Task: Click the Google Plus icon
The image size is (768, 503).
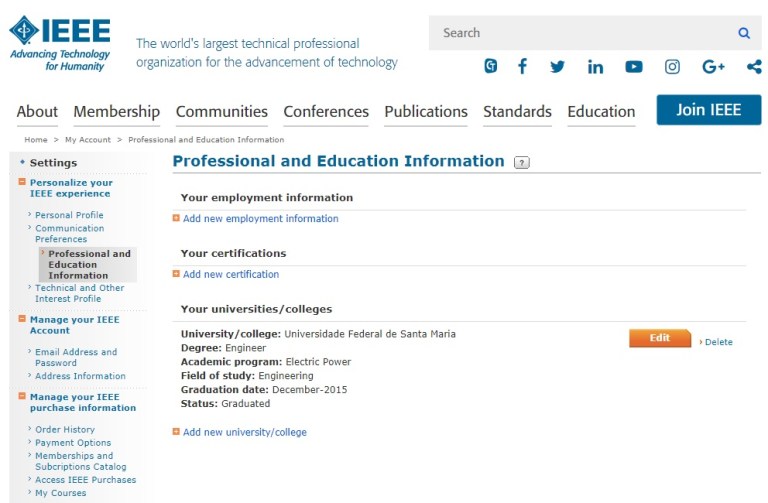Action: coord(713,67)
